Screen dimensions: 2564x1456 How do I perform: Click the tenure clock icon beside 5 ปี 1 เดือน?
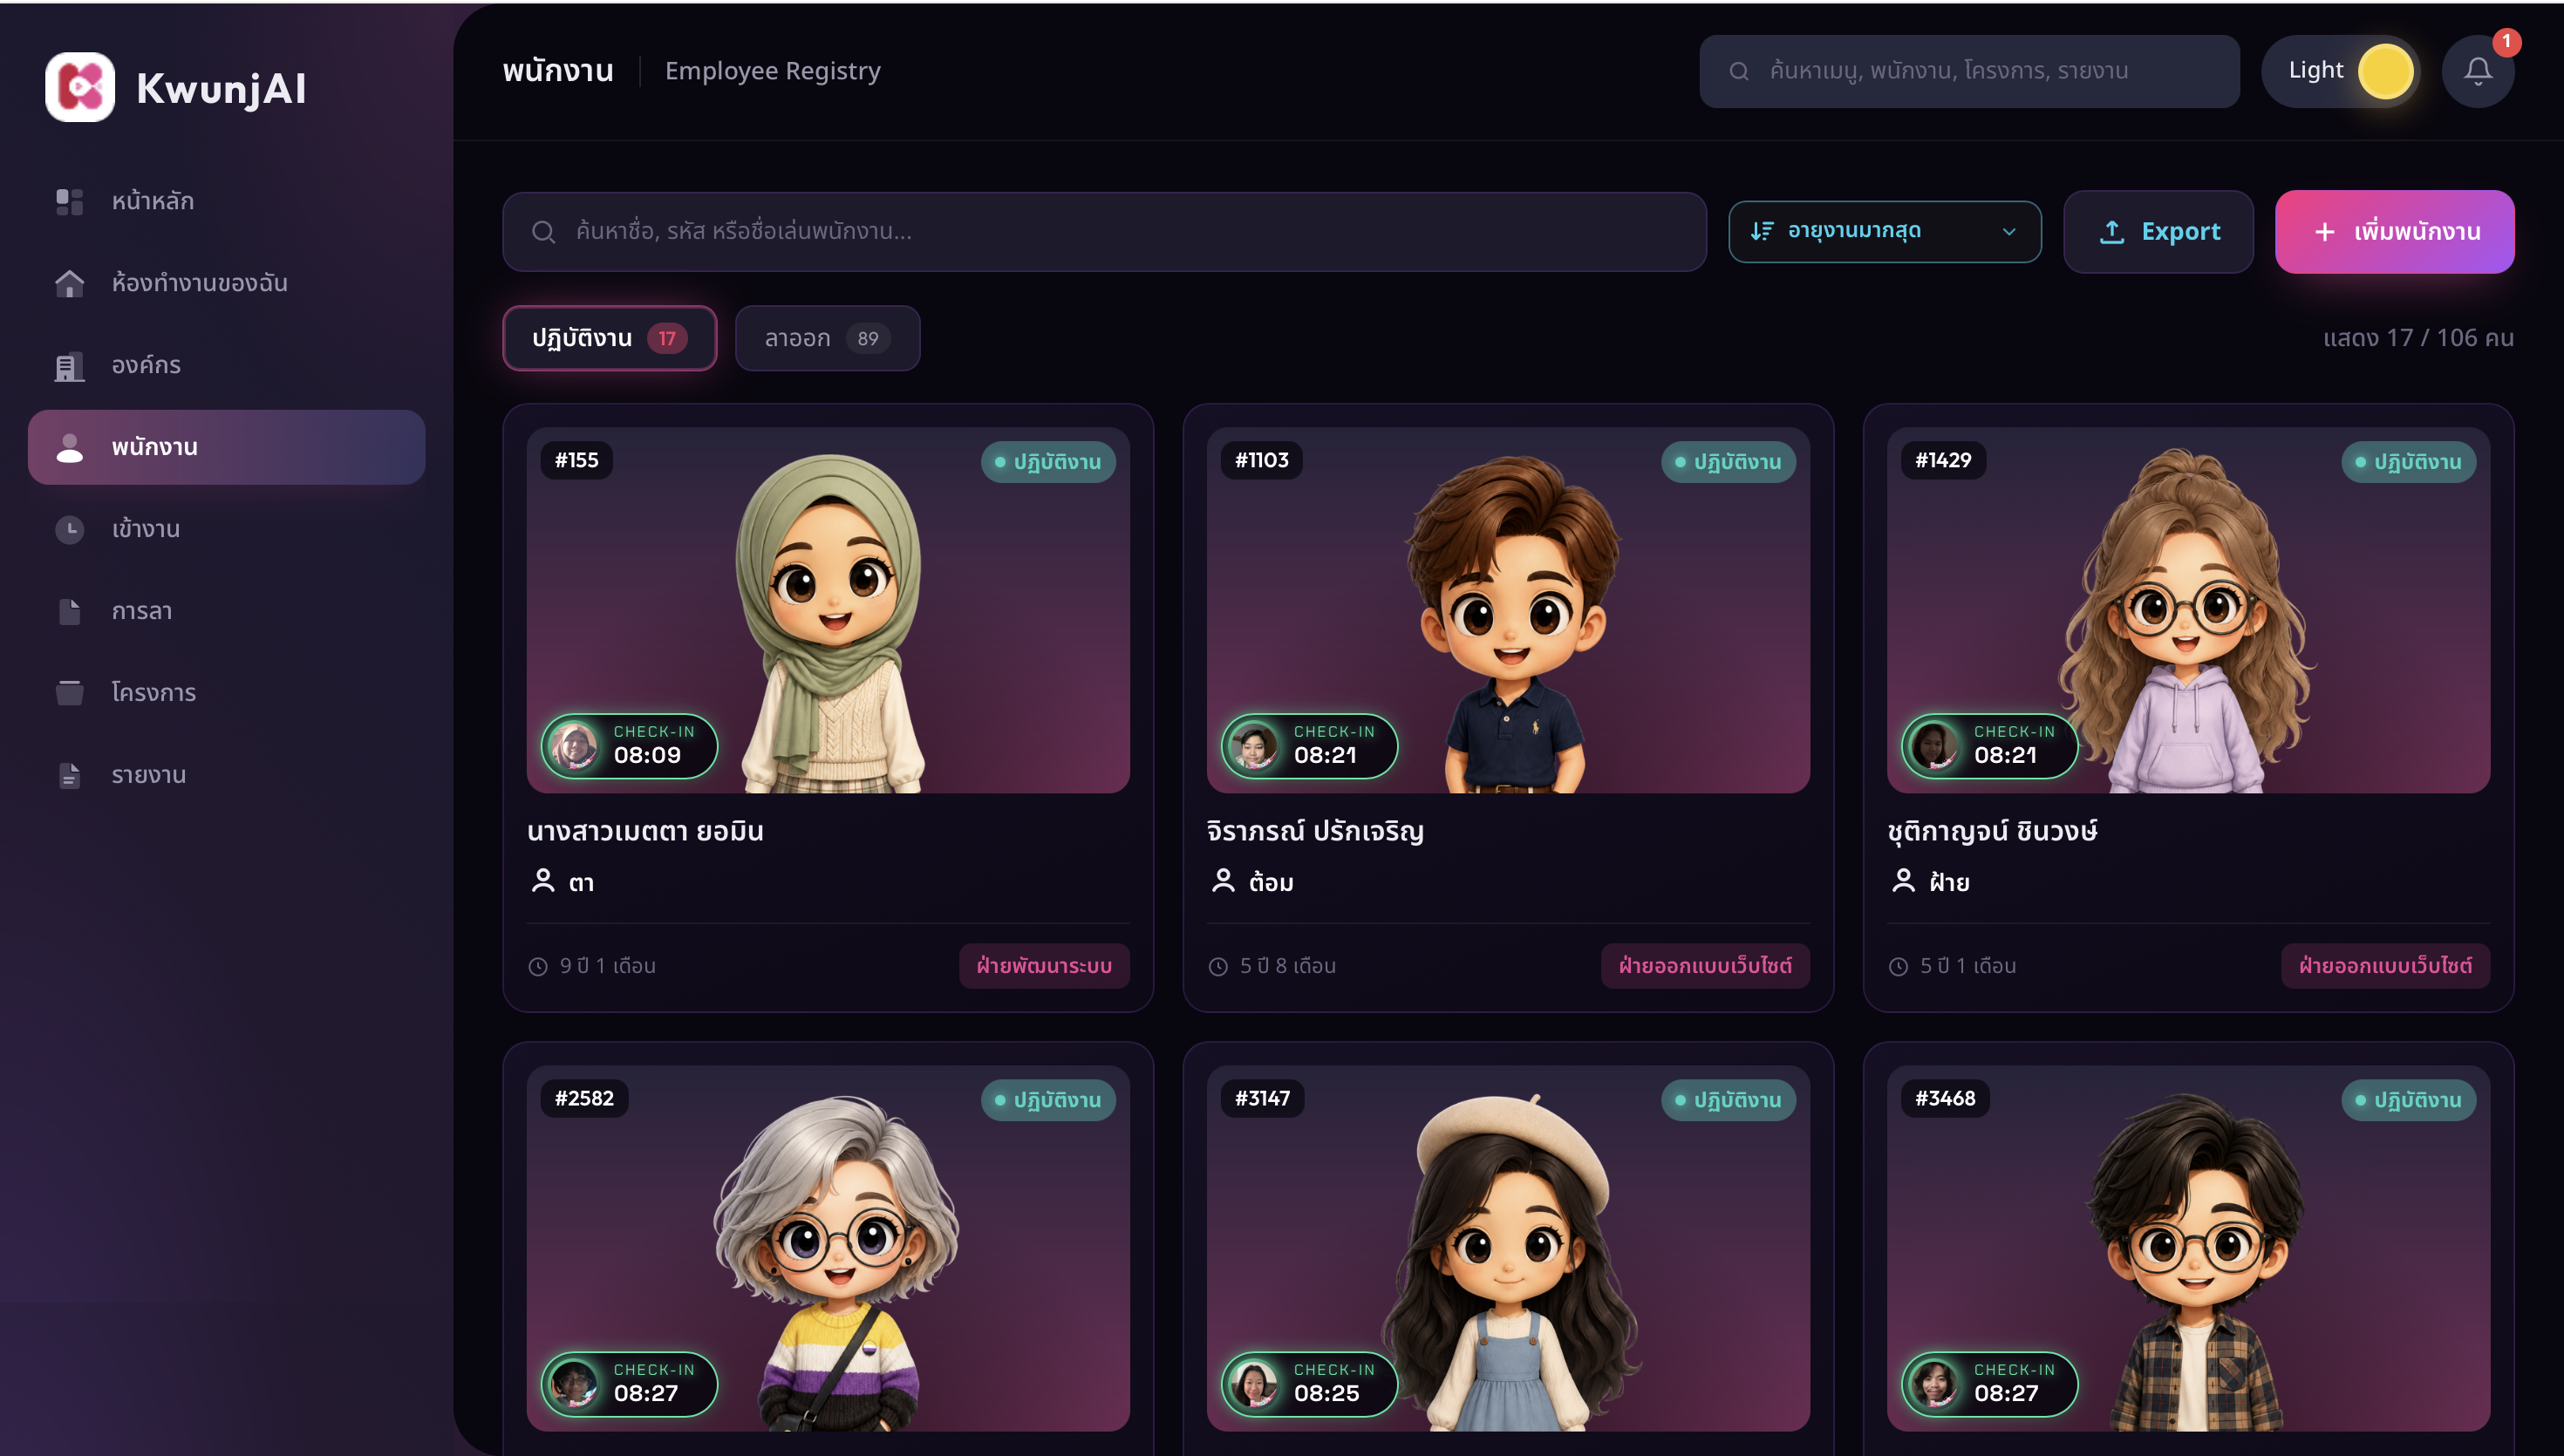[x=1898, y=967]
